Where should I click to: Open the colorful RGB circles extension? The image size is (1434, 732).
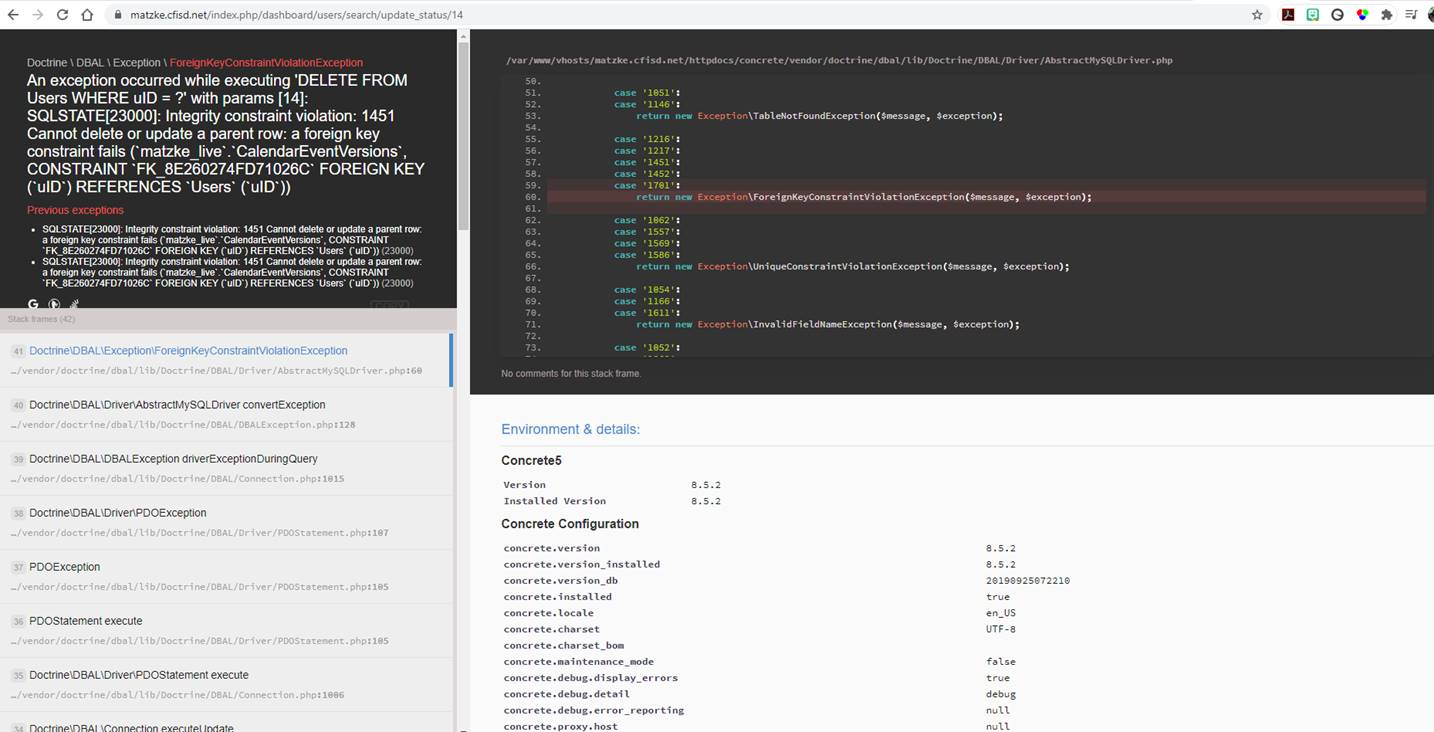(1361, 15)
